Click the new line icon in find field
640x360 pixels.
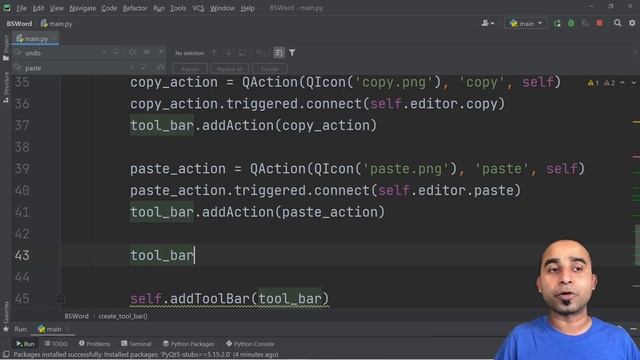coord(116,52)
